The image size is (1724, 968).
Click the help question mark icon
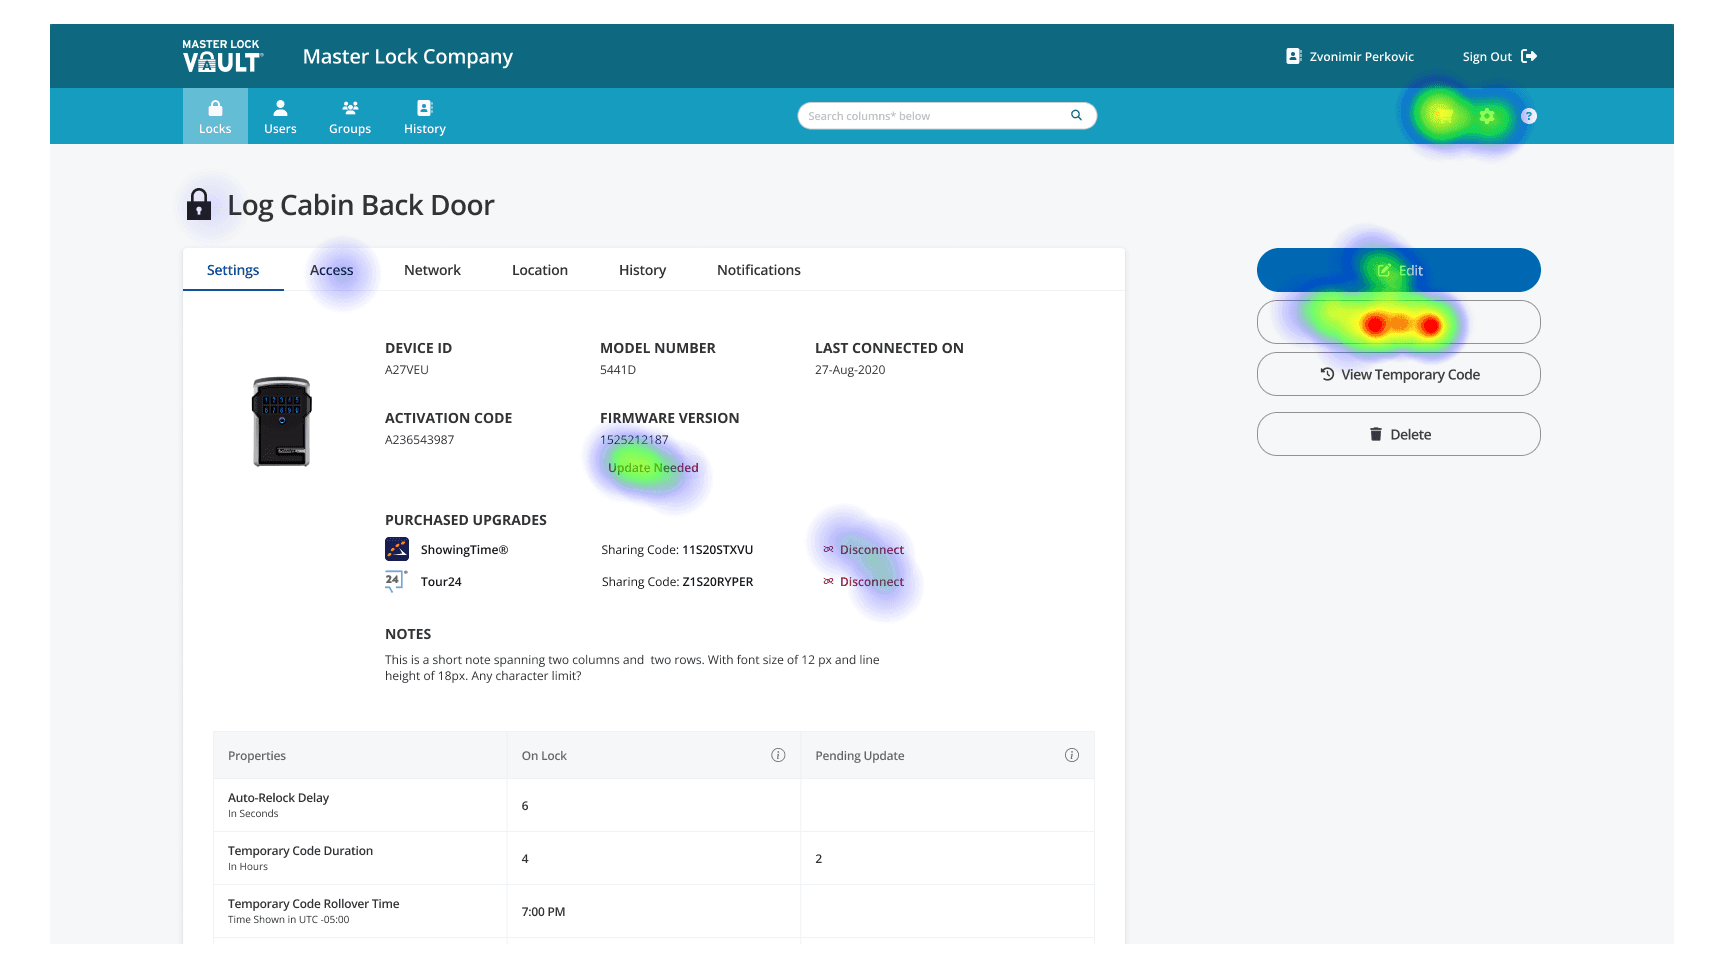pyautogui.click(x=1529, y=116)
